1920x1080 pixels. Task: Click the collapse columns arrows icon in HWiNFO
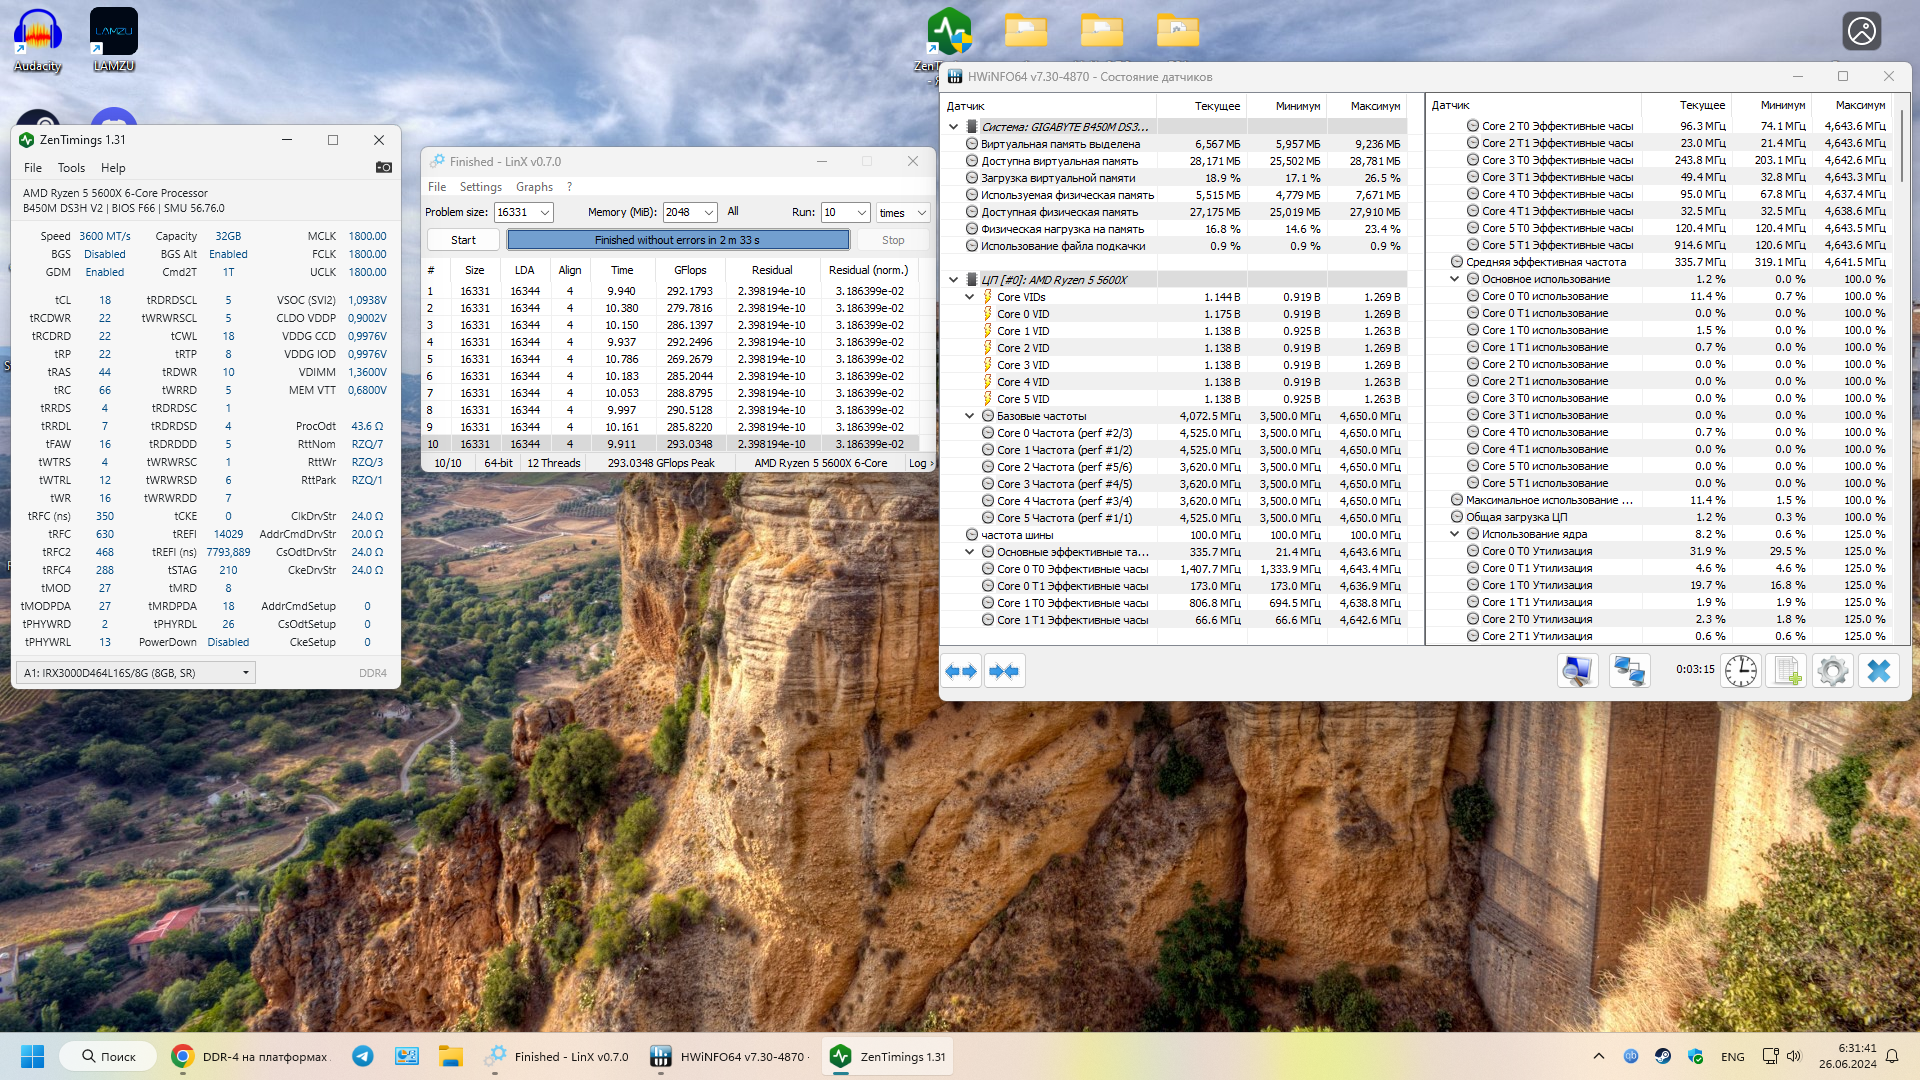click(x=1003, y=672)
